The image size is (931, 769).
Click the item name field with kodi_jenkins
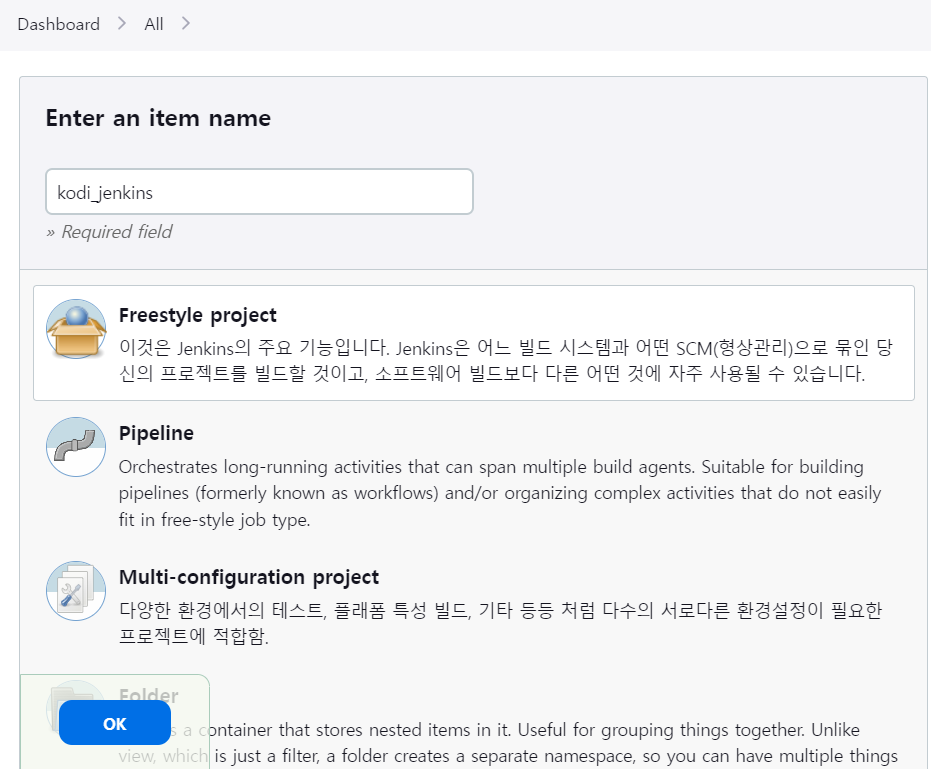[259, 192]
